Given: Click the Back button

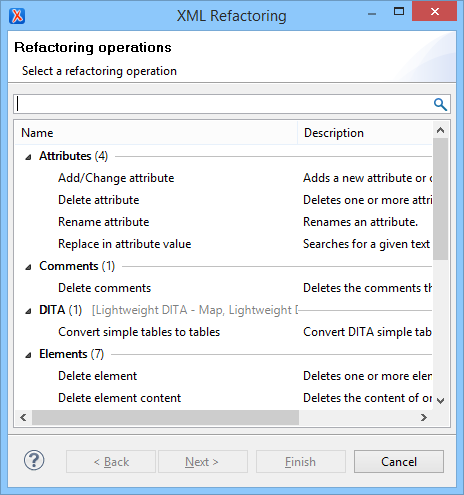Looking at the screenshot, I should 111,462.
